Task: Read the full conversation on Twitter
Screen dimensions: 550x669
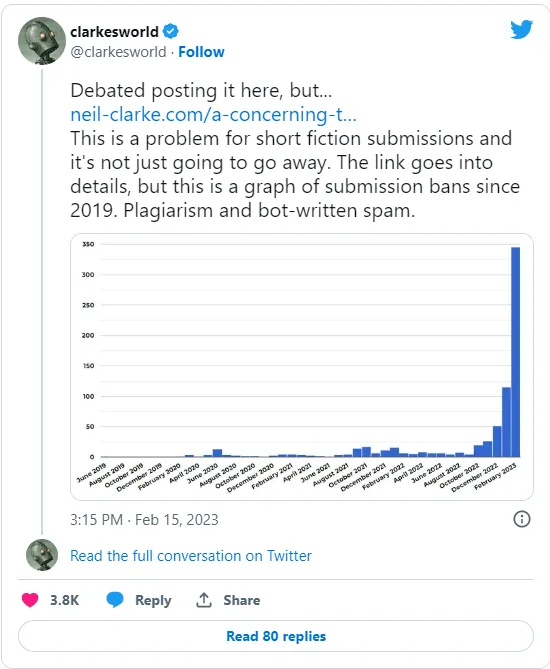Action: 191,556
